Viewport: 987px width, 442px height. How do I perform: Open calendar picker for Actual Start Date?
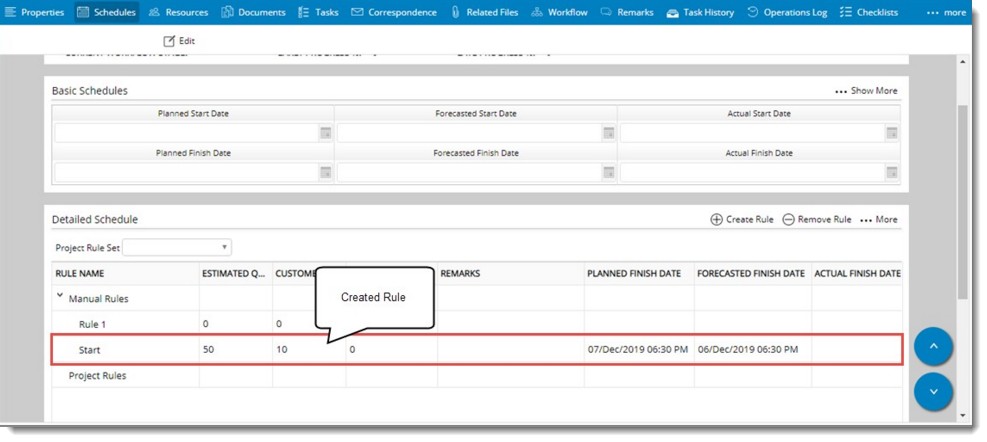coord(891,133)
